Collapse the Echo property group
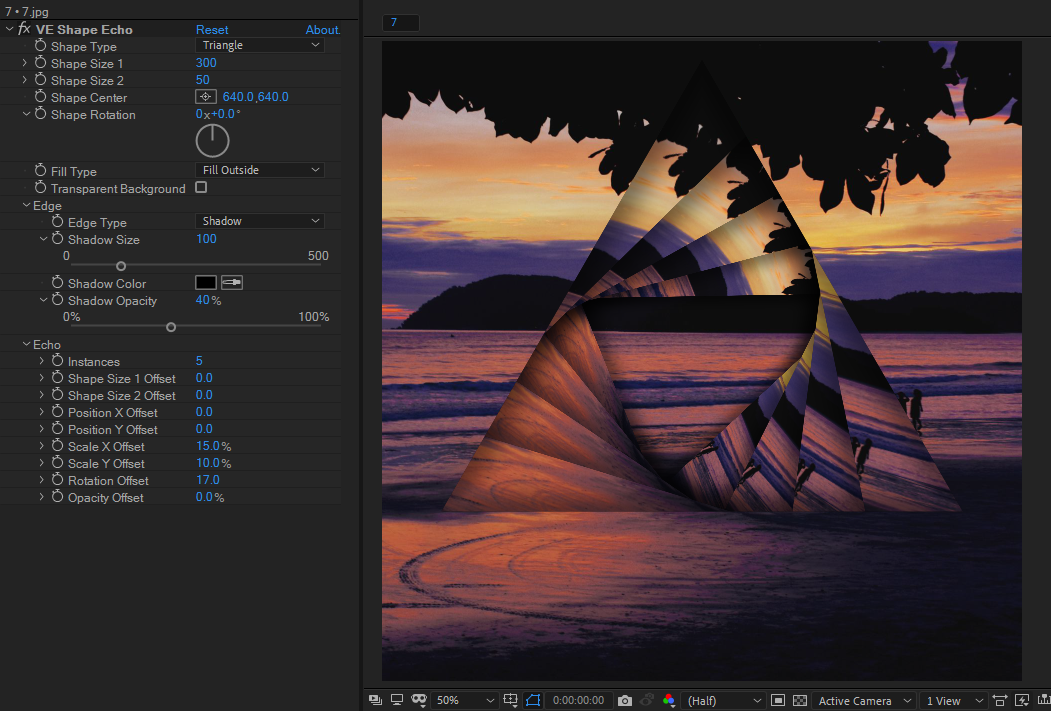1051x711 pixels. click(26, 344)
